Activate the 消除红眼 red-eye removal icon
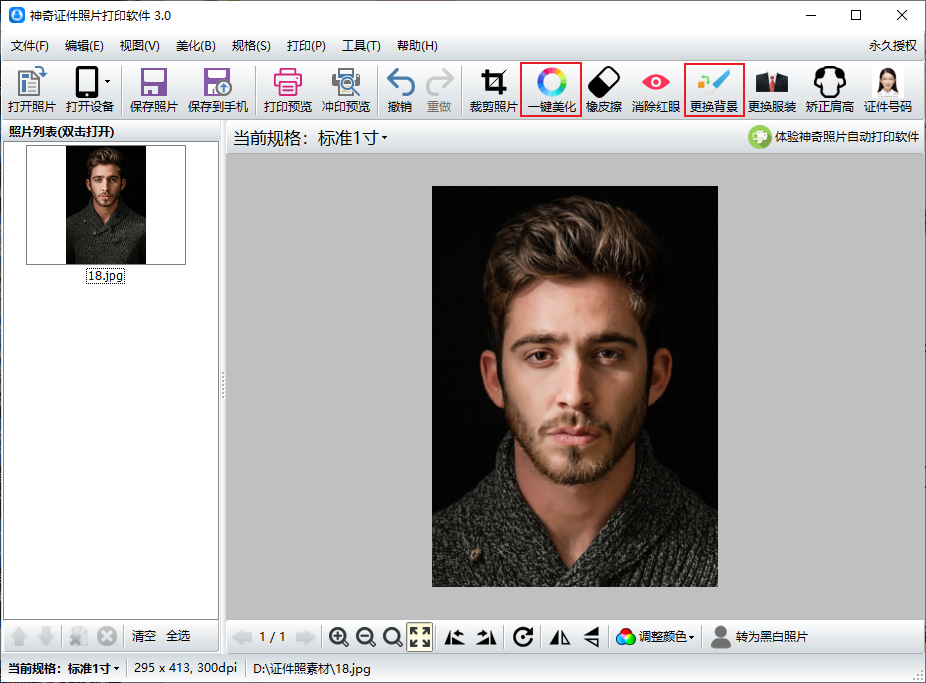This screenshot has height=683, width=926. click(x=656, y=90)
